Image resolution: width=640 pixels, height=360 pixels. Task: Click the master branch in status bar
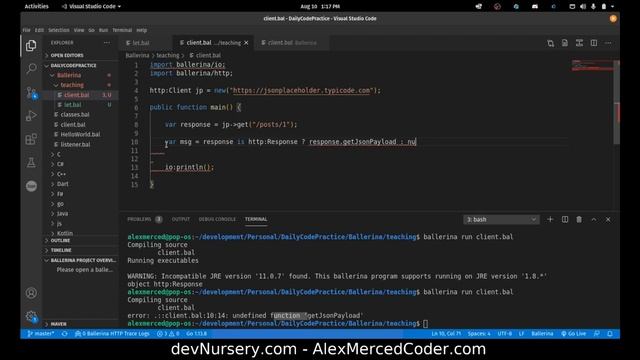[x=40, y=334]
